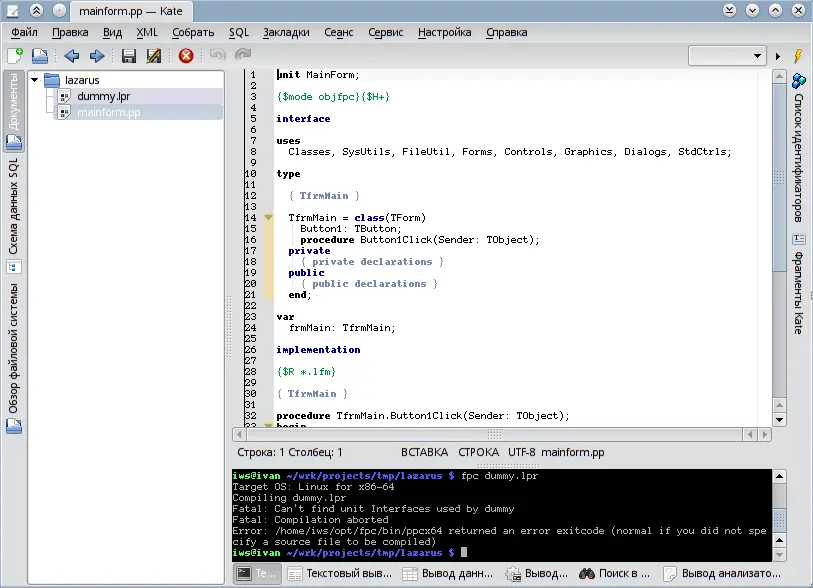Place cursor on the 'interface' keyword line
This screenshot has height=588, width=813.
(303, 119)
